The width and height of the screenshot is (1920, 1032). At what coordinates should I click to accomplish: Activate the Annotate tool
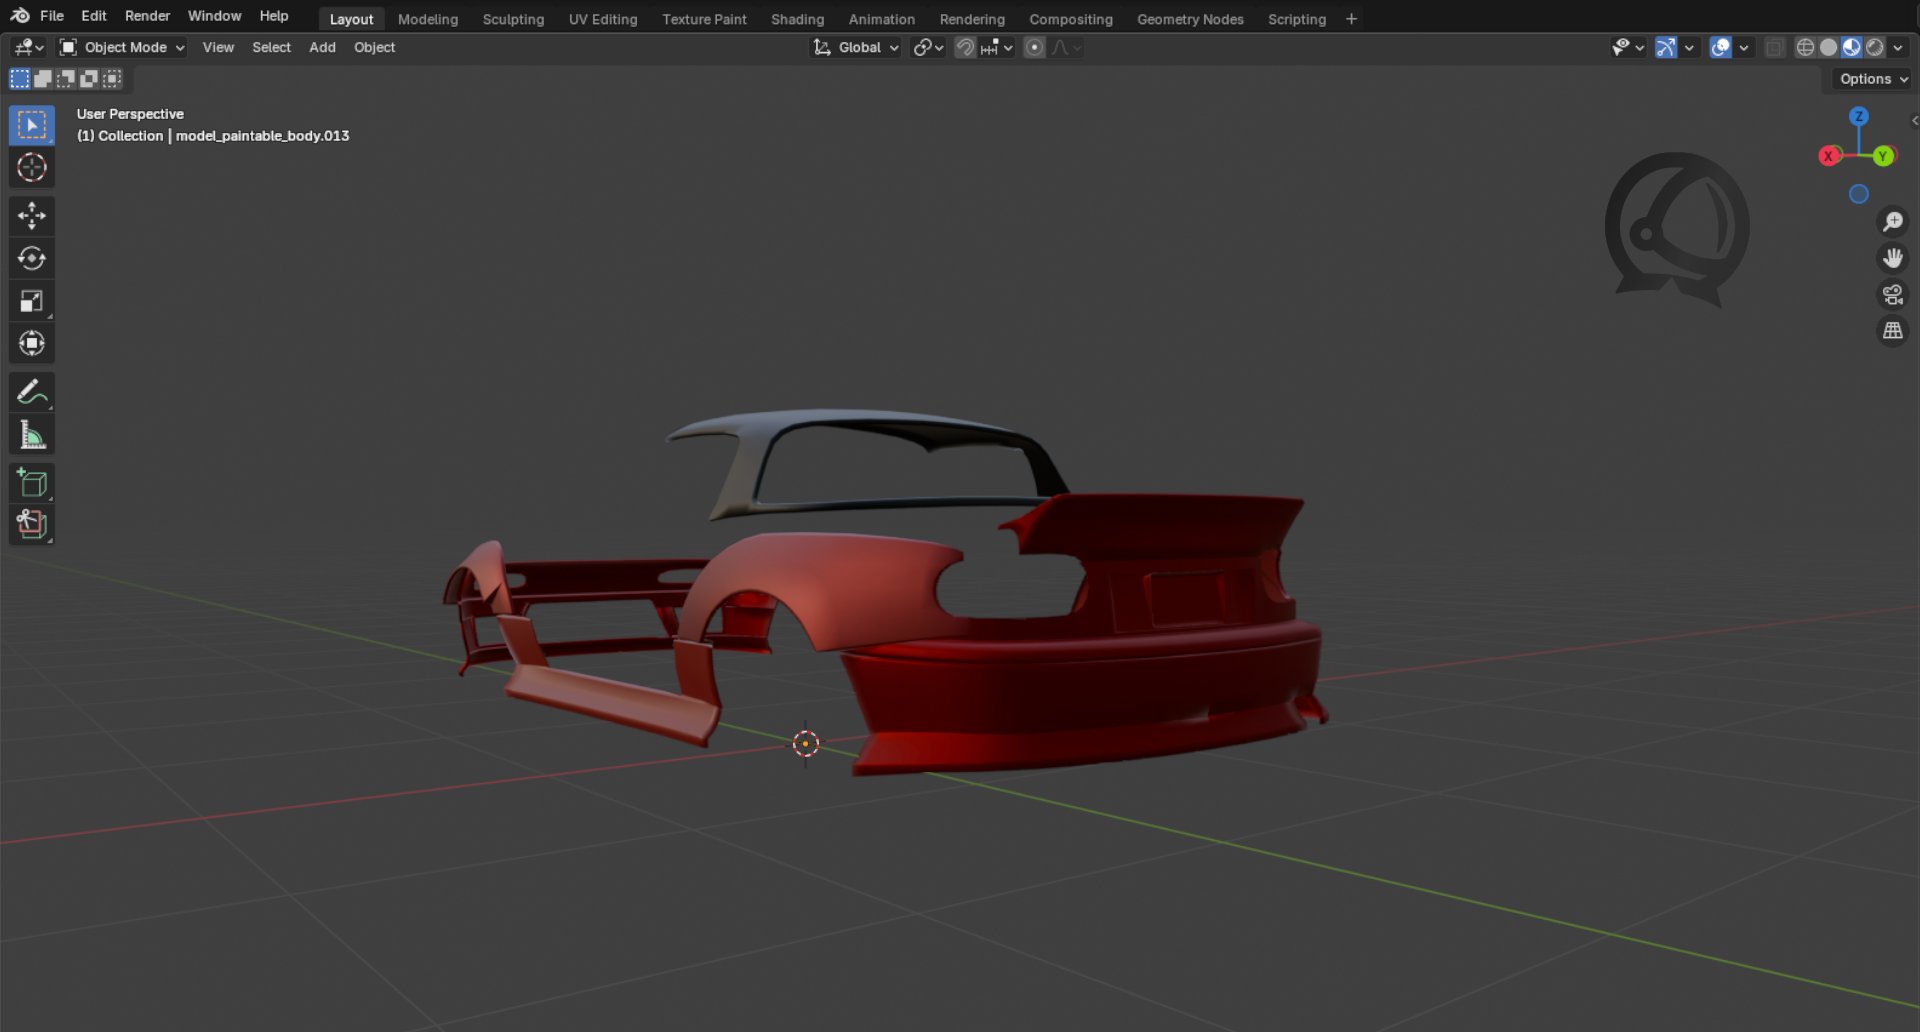pyautogui.click(x=32, y=391)
